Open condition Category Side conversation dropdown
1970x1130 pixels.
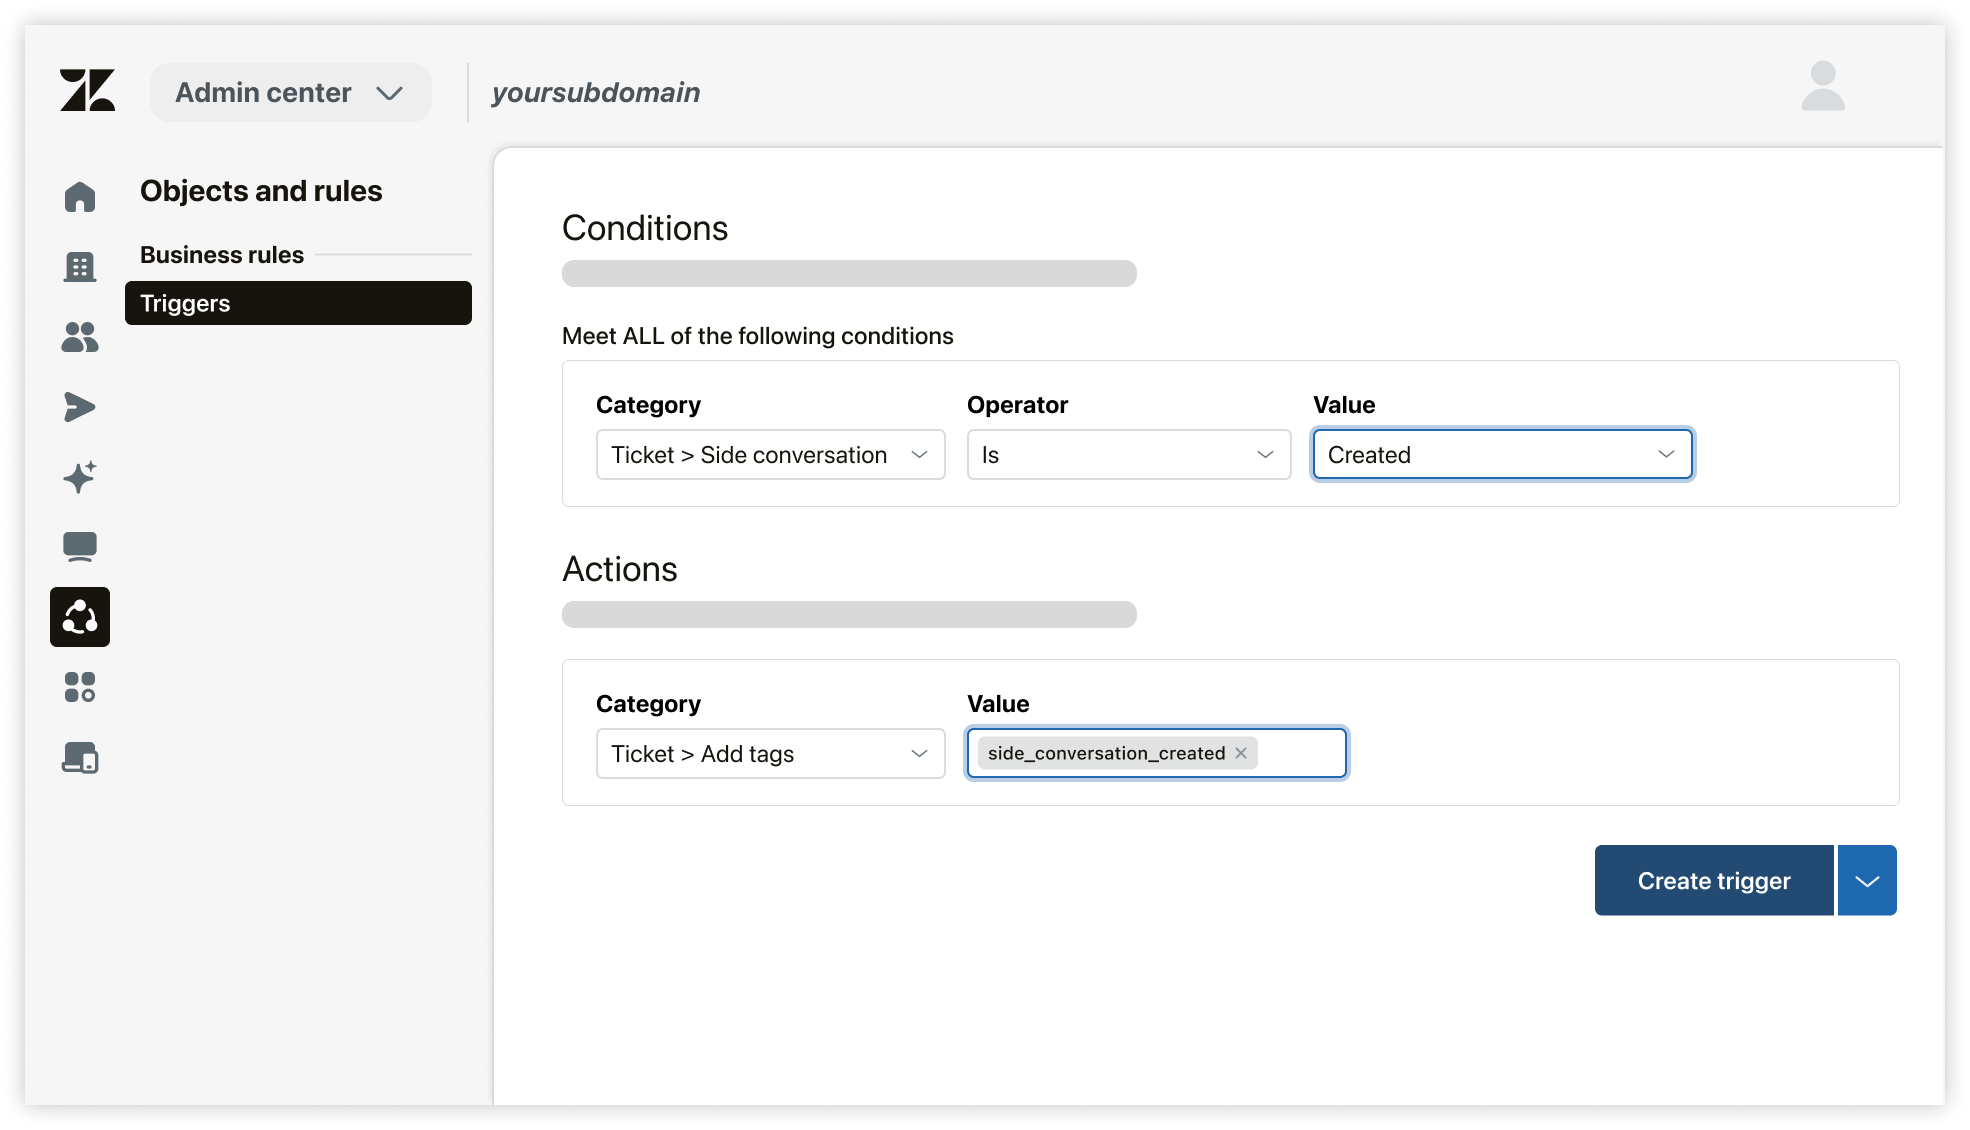tap(770, 455)
